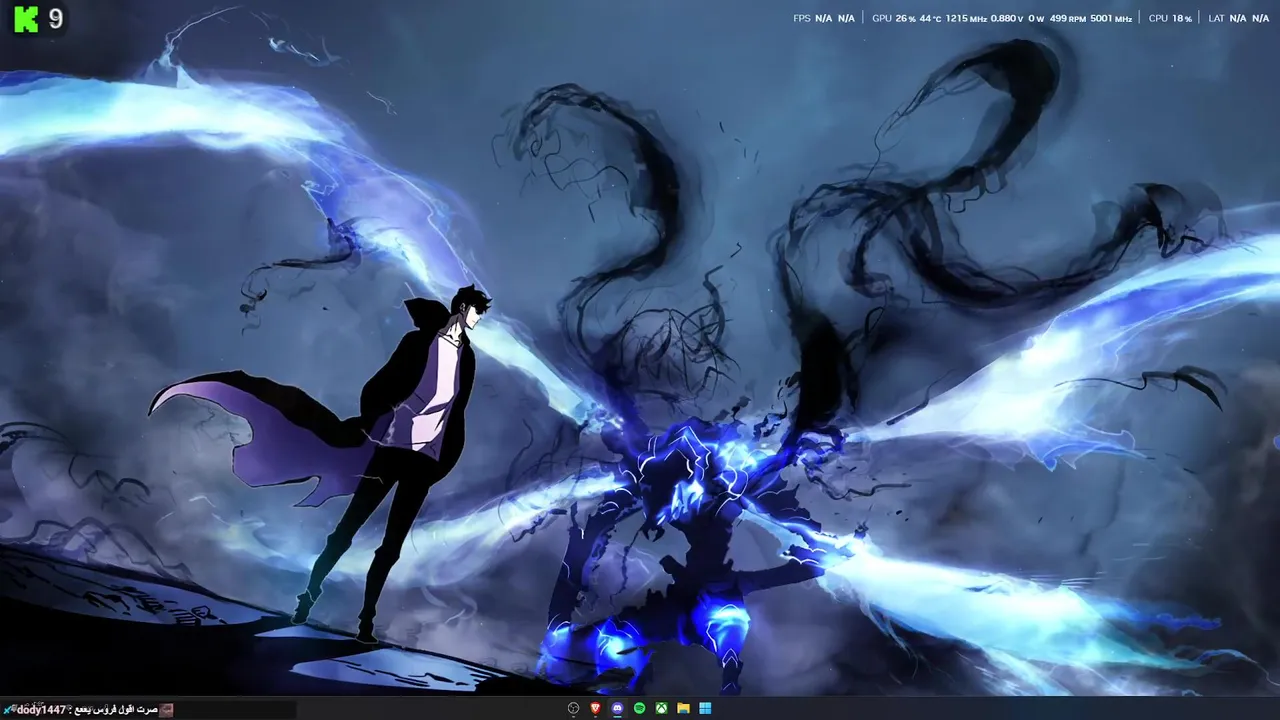Open Spotify from the taskbar

[640, 708]
